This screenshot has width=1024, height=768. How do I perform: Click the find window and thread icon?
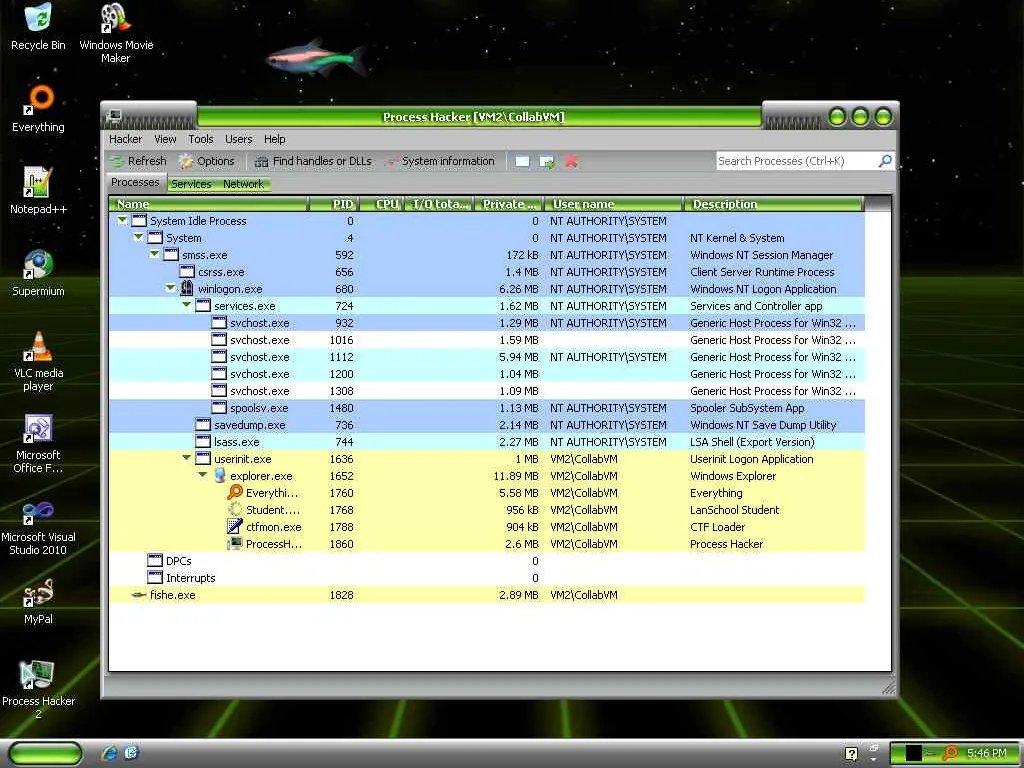(x=547, y=161)
